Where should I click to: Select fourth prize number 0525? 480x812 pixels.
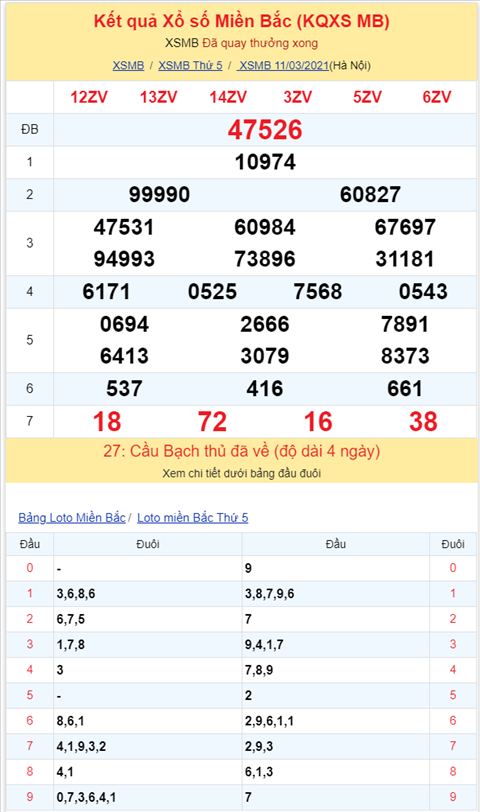pyautogui.click(x=212, y=292)
